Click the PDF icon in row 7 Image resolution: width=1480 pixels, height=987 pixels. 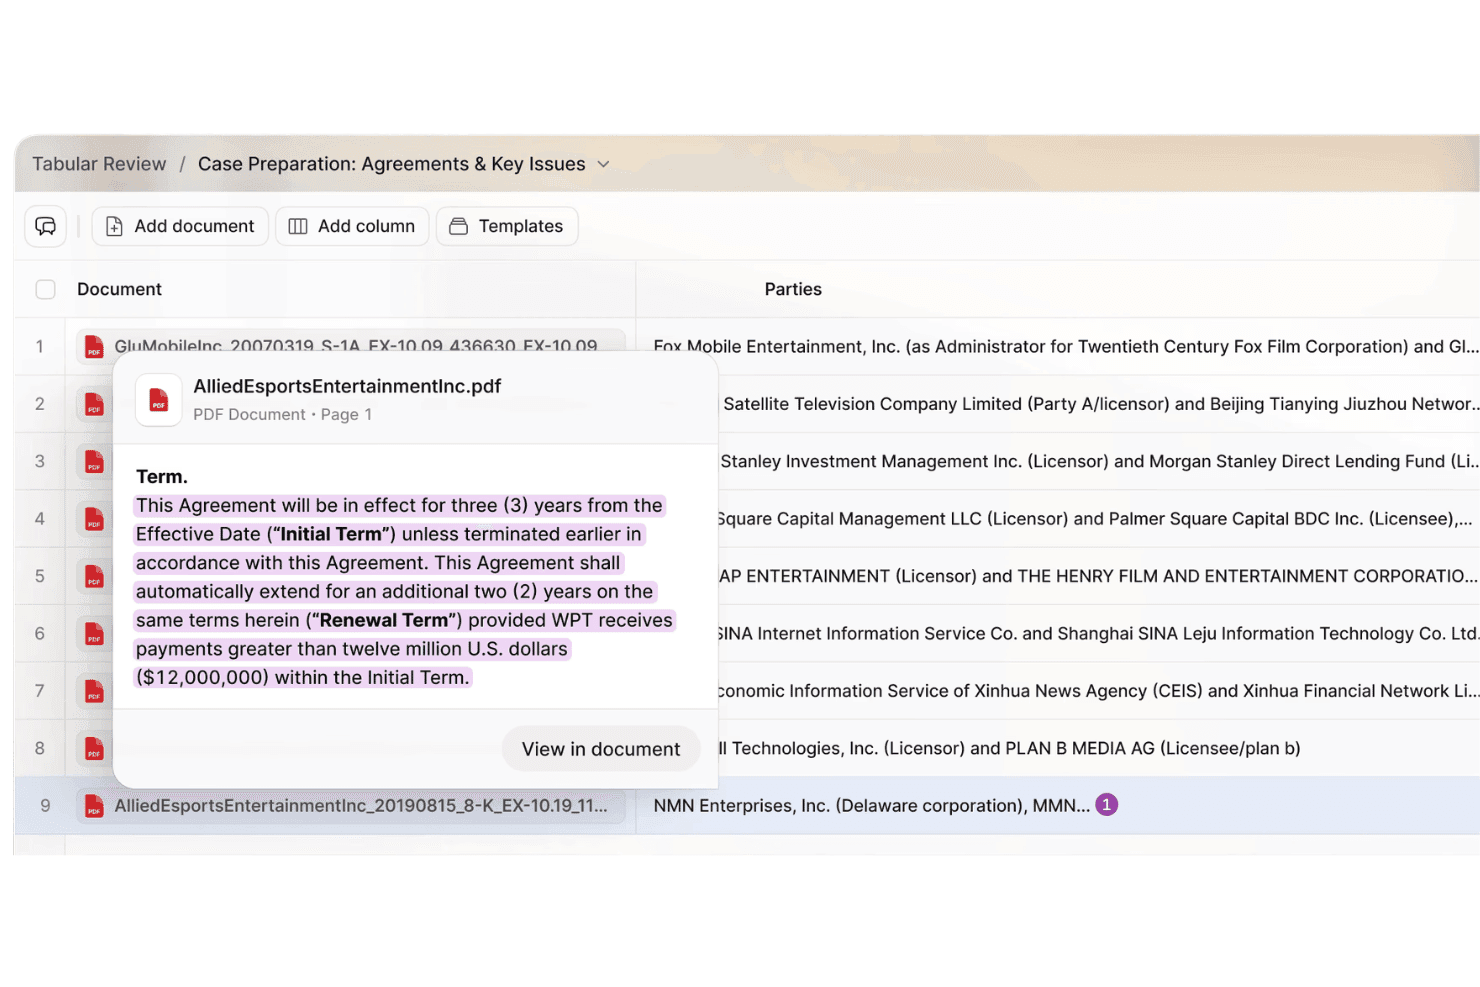point(94,691)
